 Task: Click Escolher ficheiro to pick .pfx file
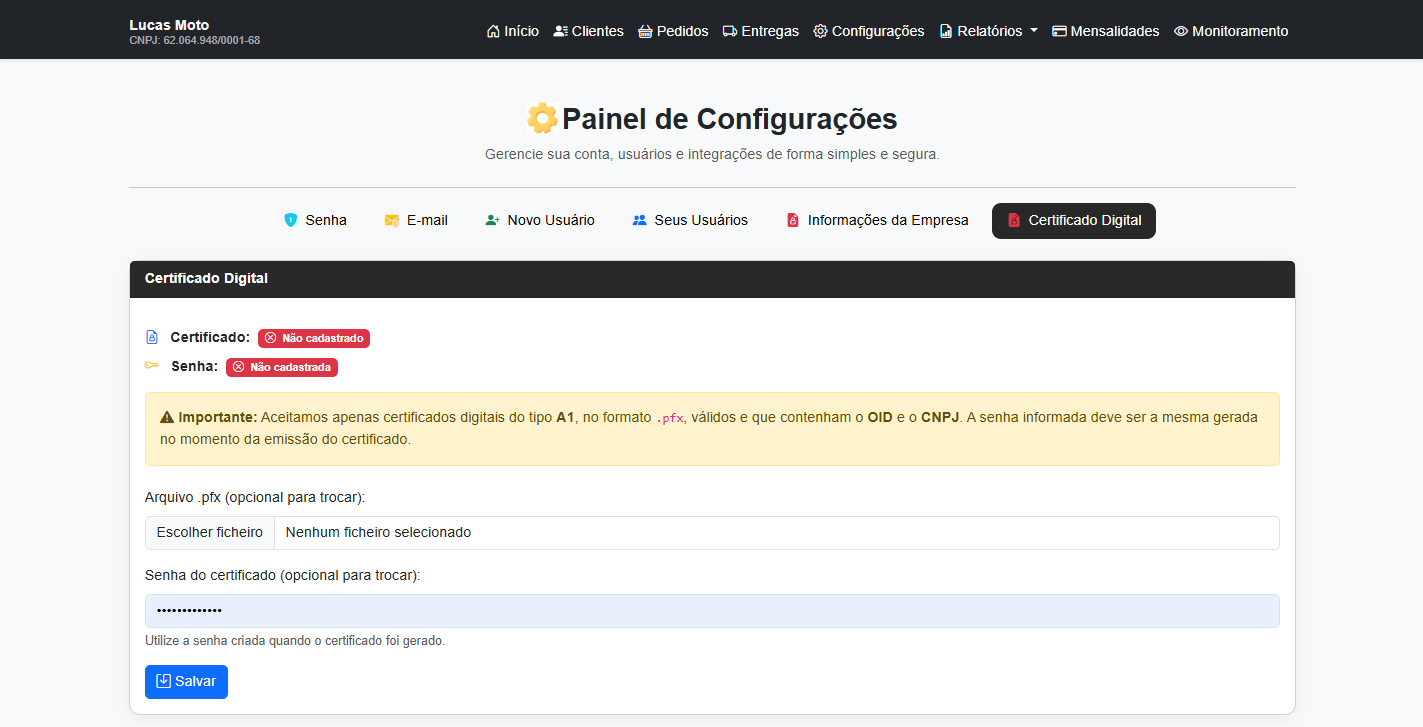click(x=210, y=533)
